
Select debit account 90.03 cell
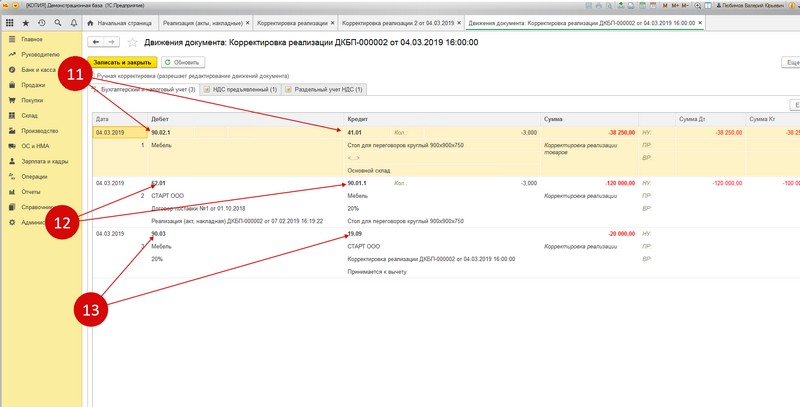point(159,234)
